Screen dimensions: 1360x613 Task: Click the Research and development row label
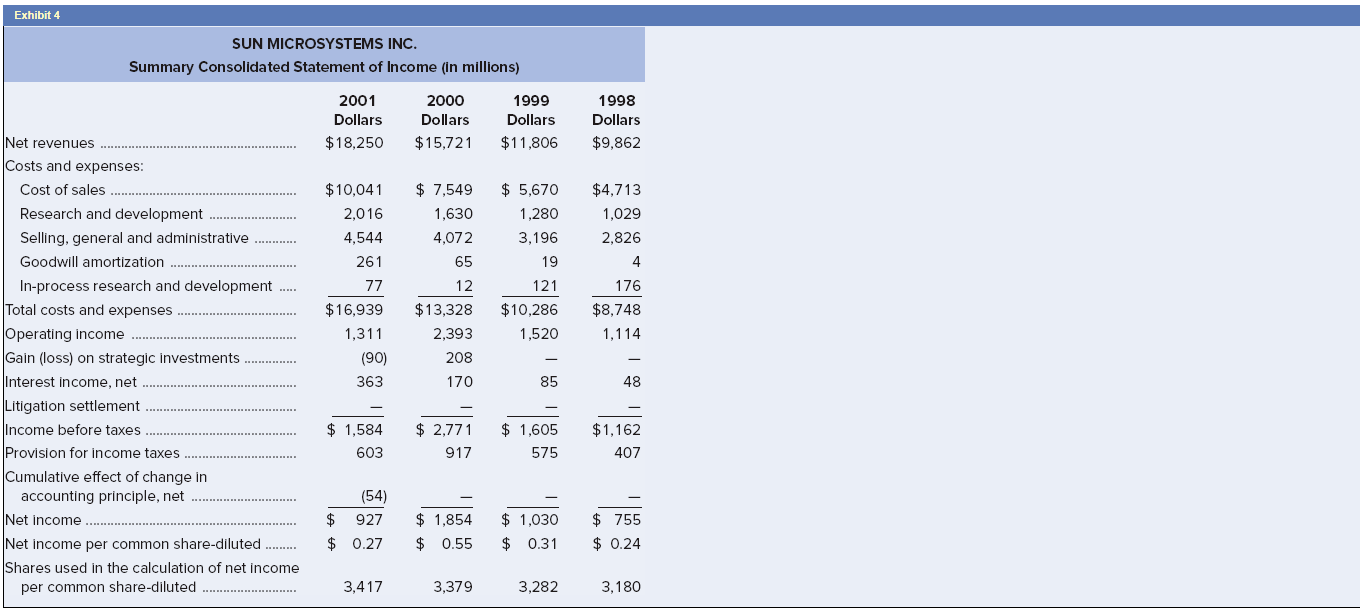[x=111, y=214]
